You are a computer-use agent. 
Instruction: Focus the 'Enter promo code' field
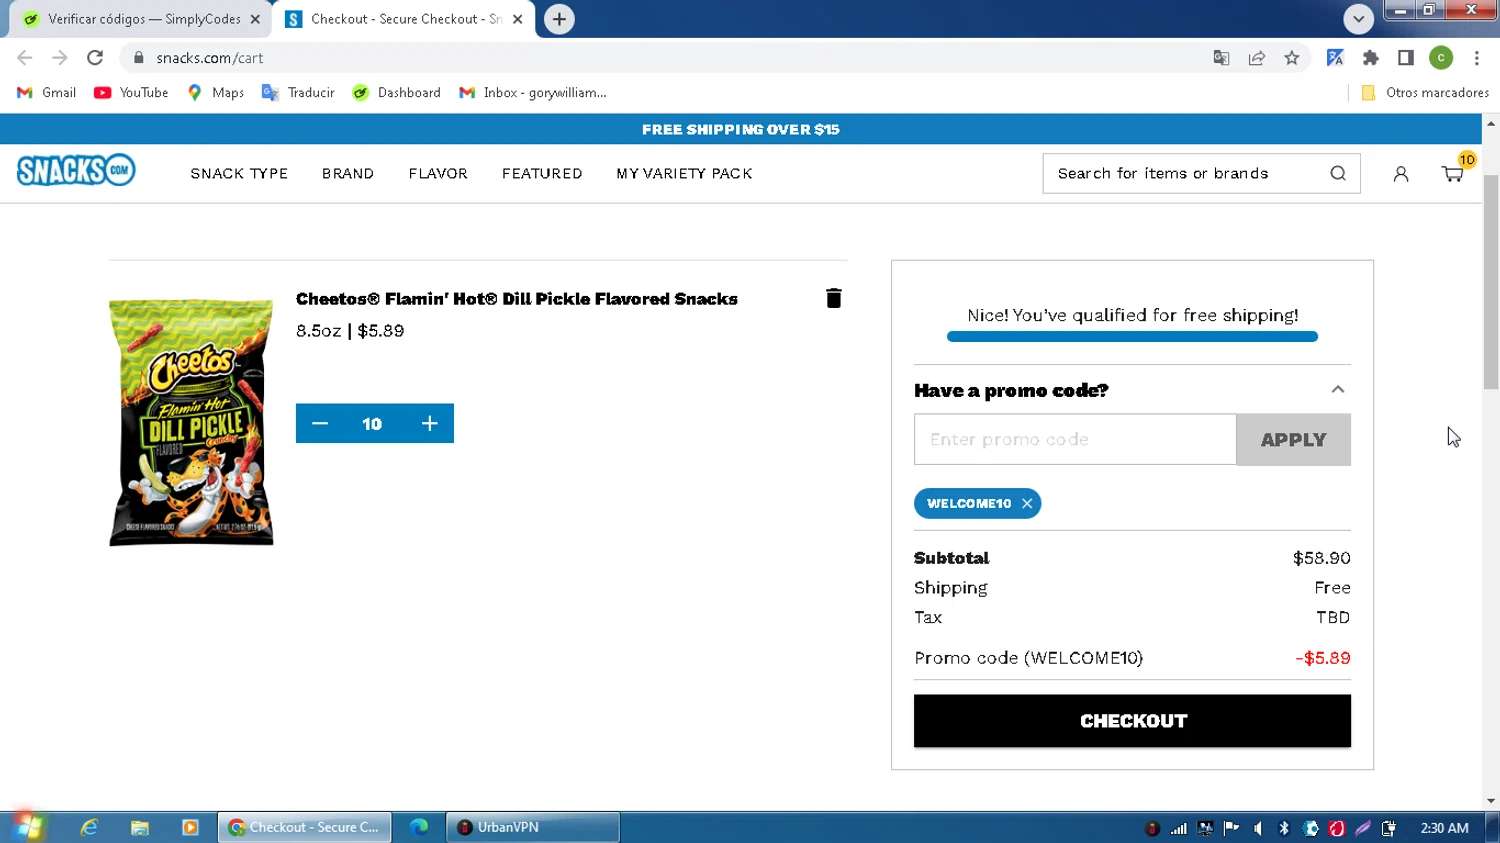click(x=1075, y=440)
